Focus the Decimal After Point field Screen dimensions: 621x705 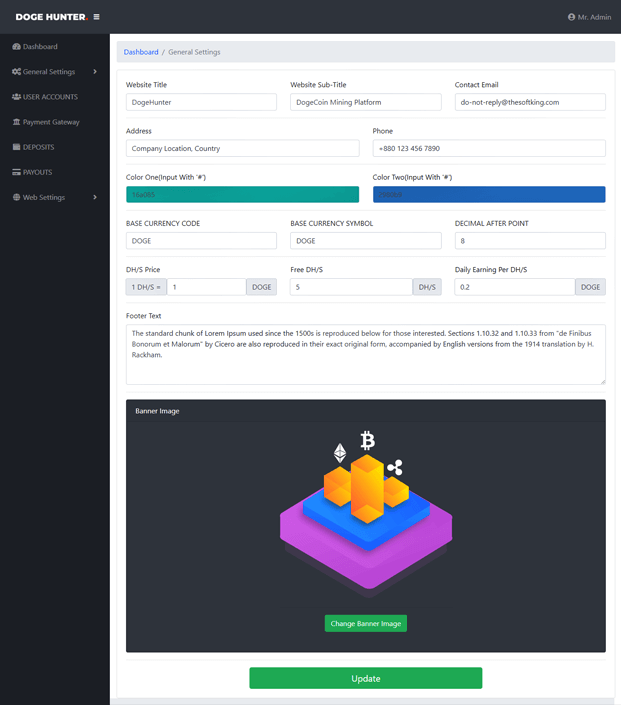[530, 241]
